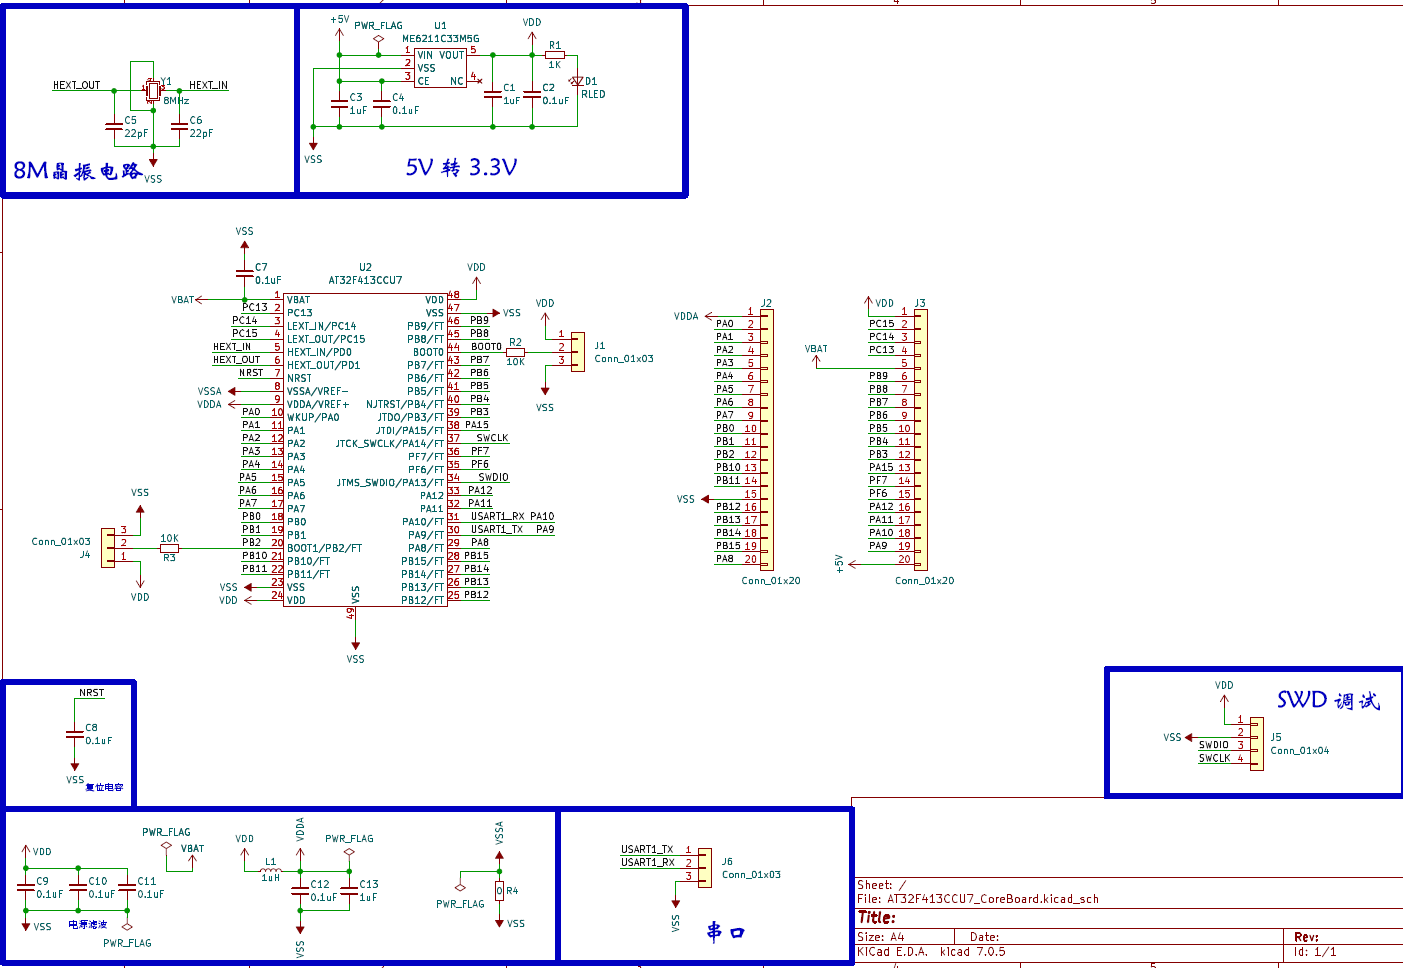Select the J6 Conn_01x03 serial connector
The height and width of the screenshot is (968, 1403).
click(705, 868)
